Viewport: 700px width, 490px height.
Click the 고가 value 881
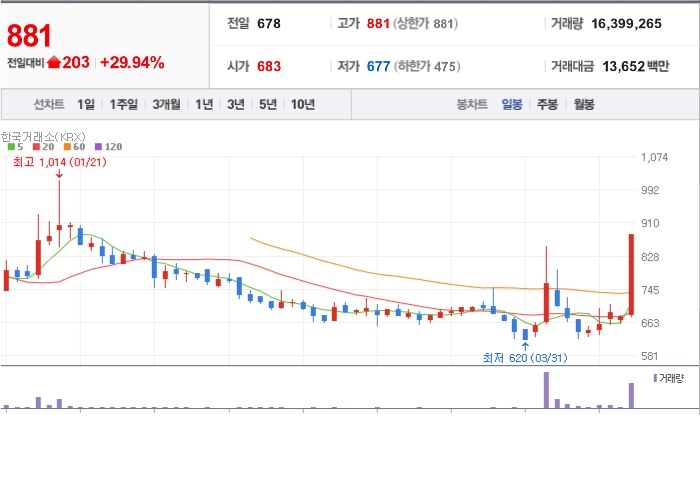point(378,24)
